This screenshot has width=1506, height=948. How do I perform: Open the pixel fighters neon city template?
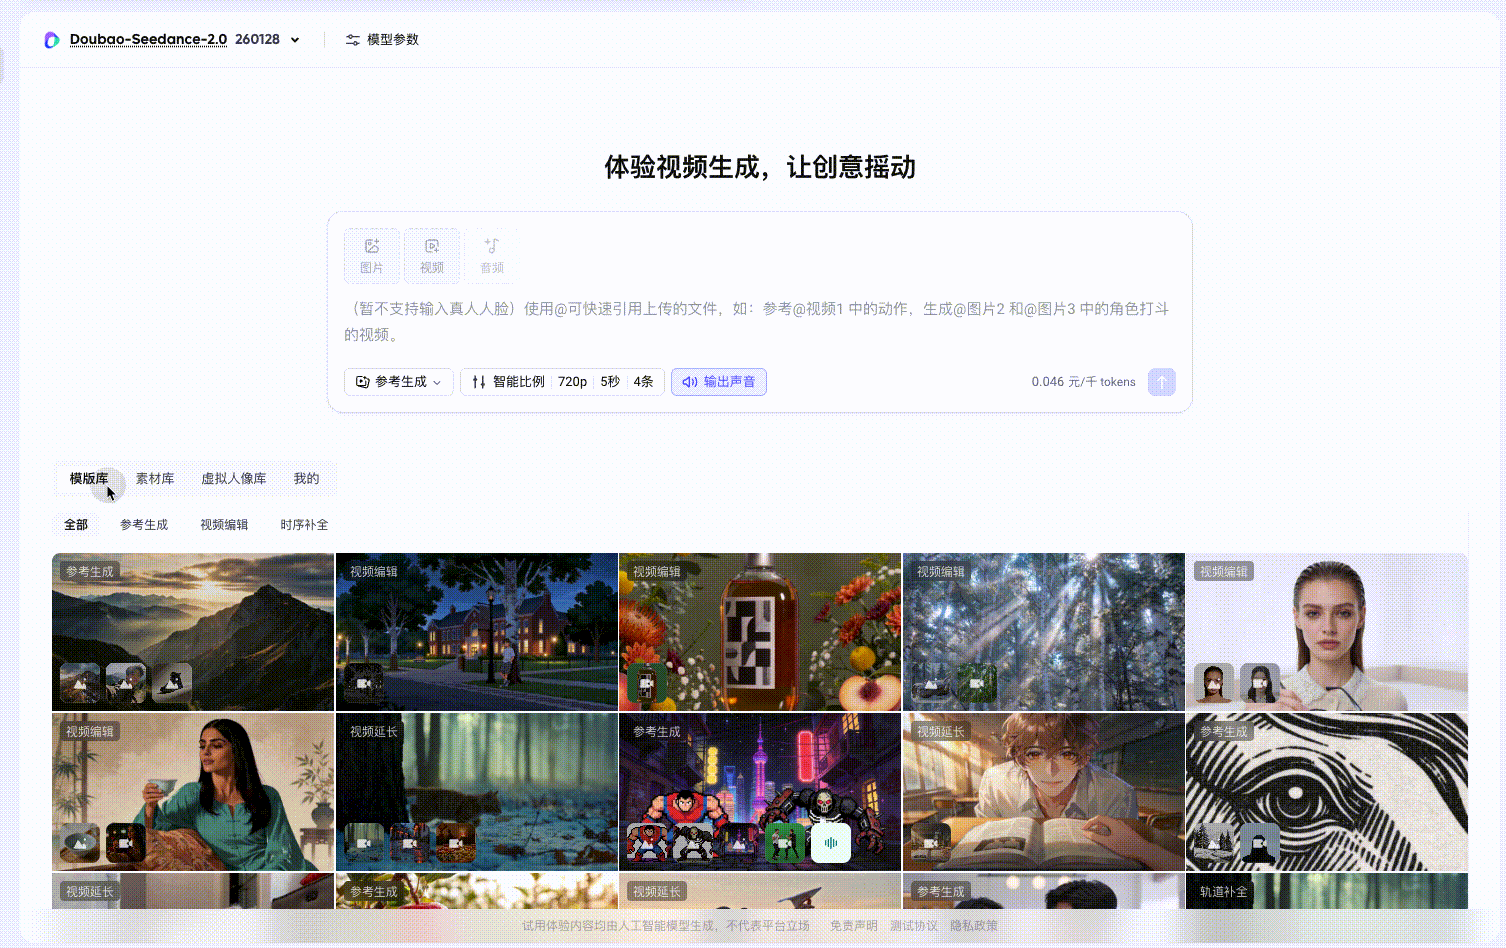(x=760, y=792)
